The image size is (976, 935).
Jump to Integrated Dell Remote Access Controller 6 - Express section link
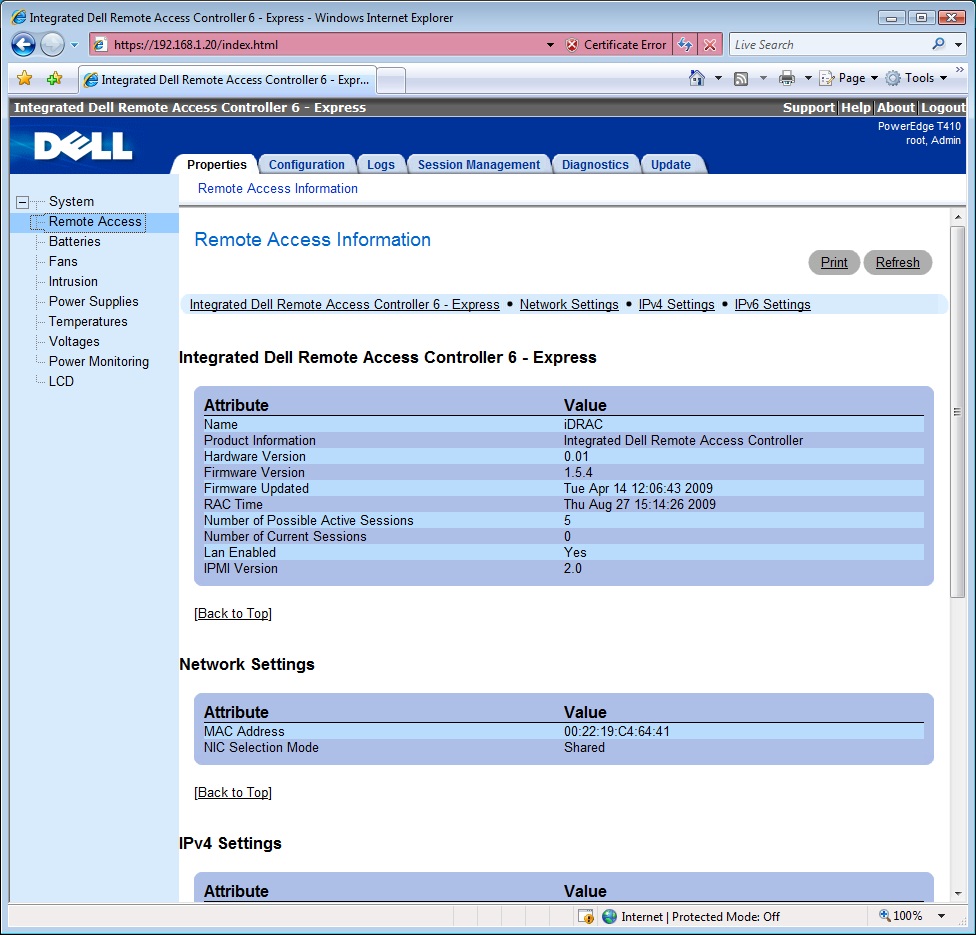(344, 304)
